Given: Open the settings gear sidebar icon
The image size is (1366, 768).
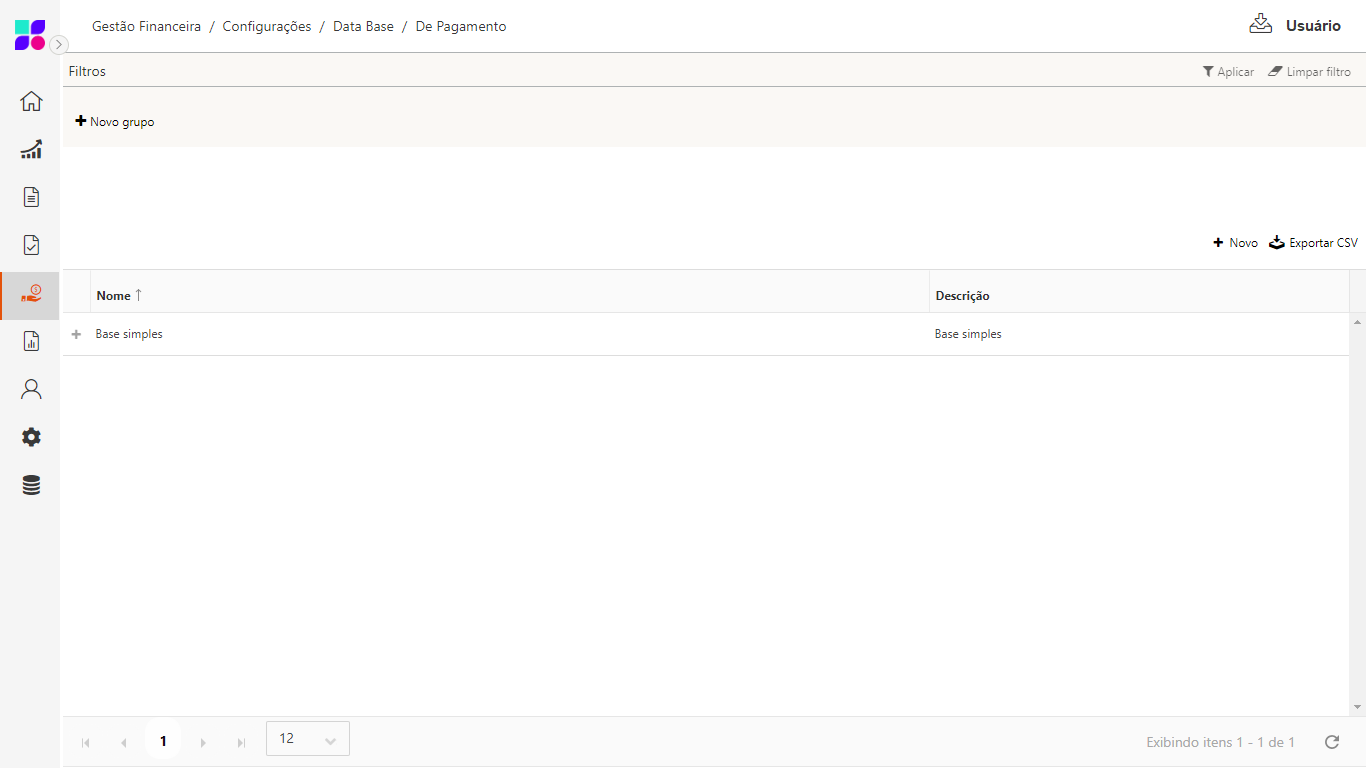Looking at the screenshot, I should tap(31, 437).
